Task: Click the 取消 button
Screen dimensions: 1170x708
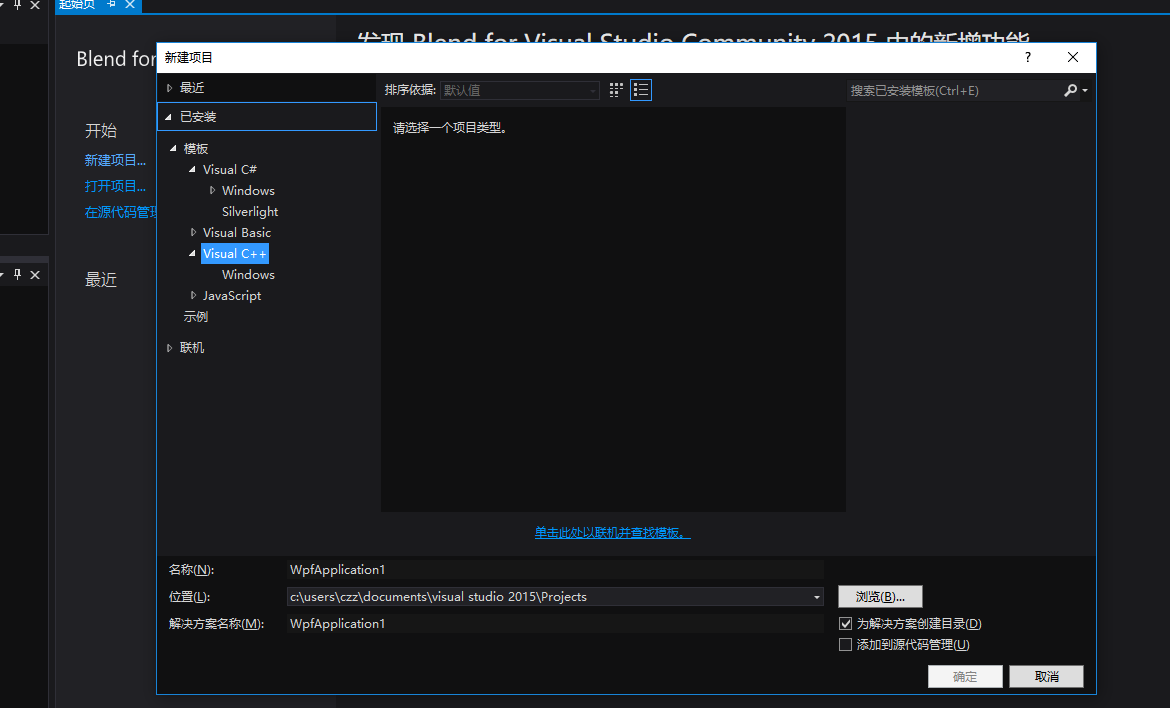Action: (1046, 677)
